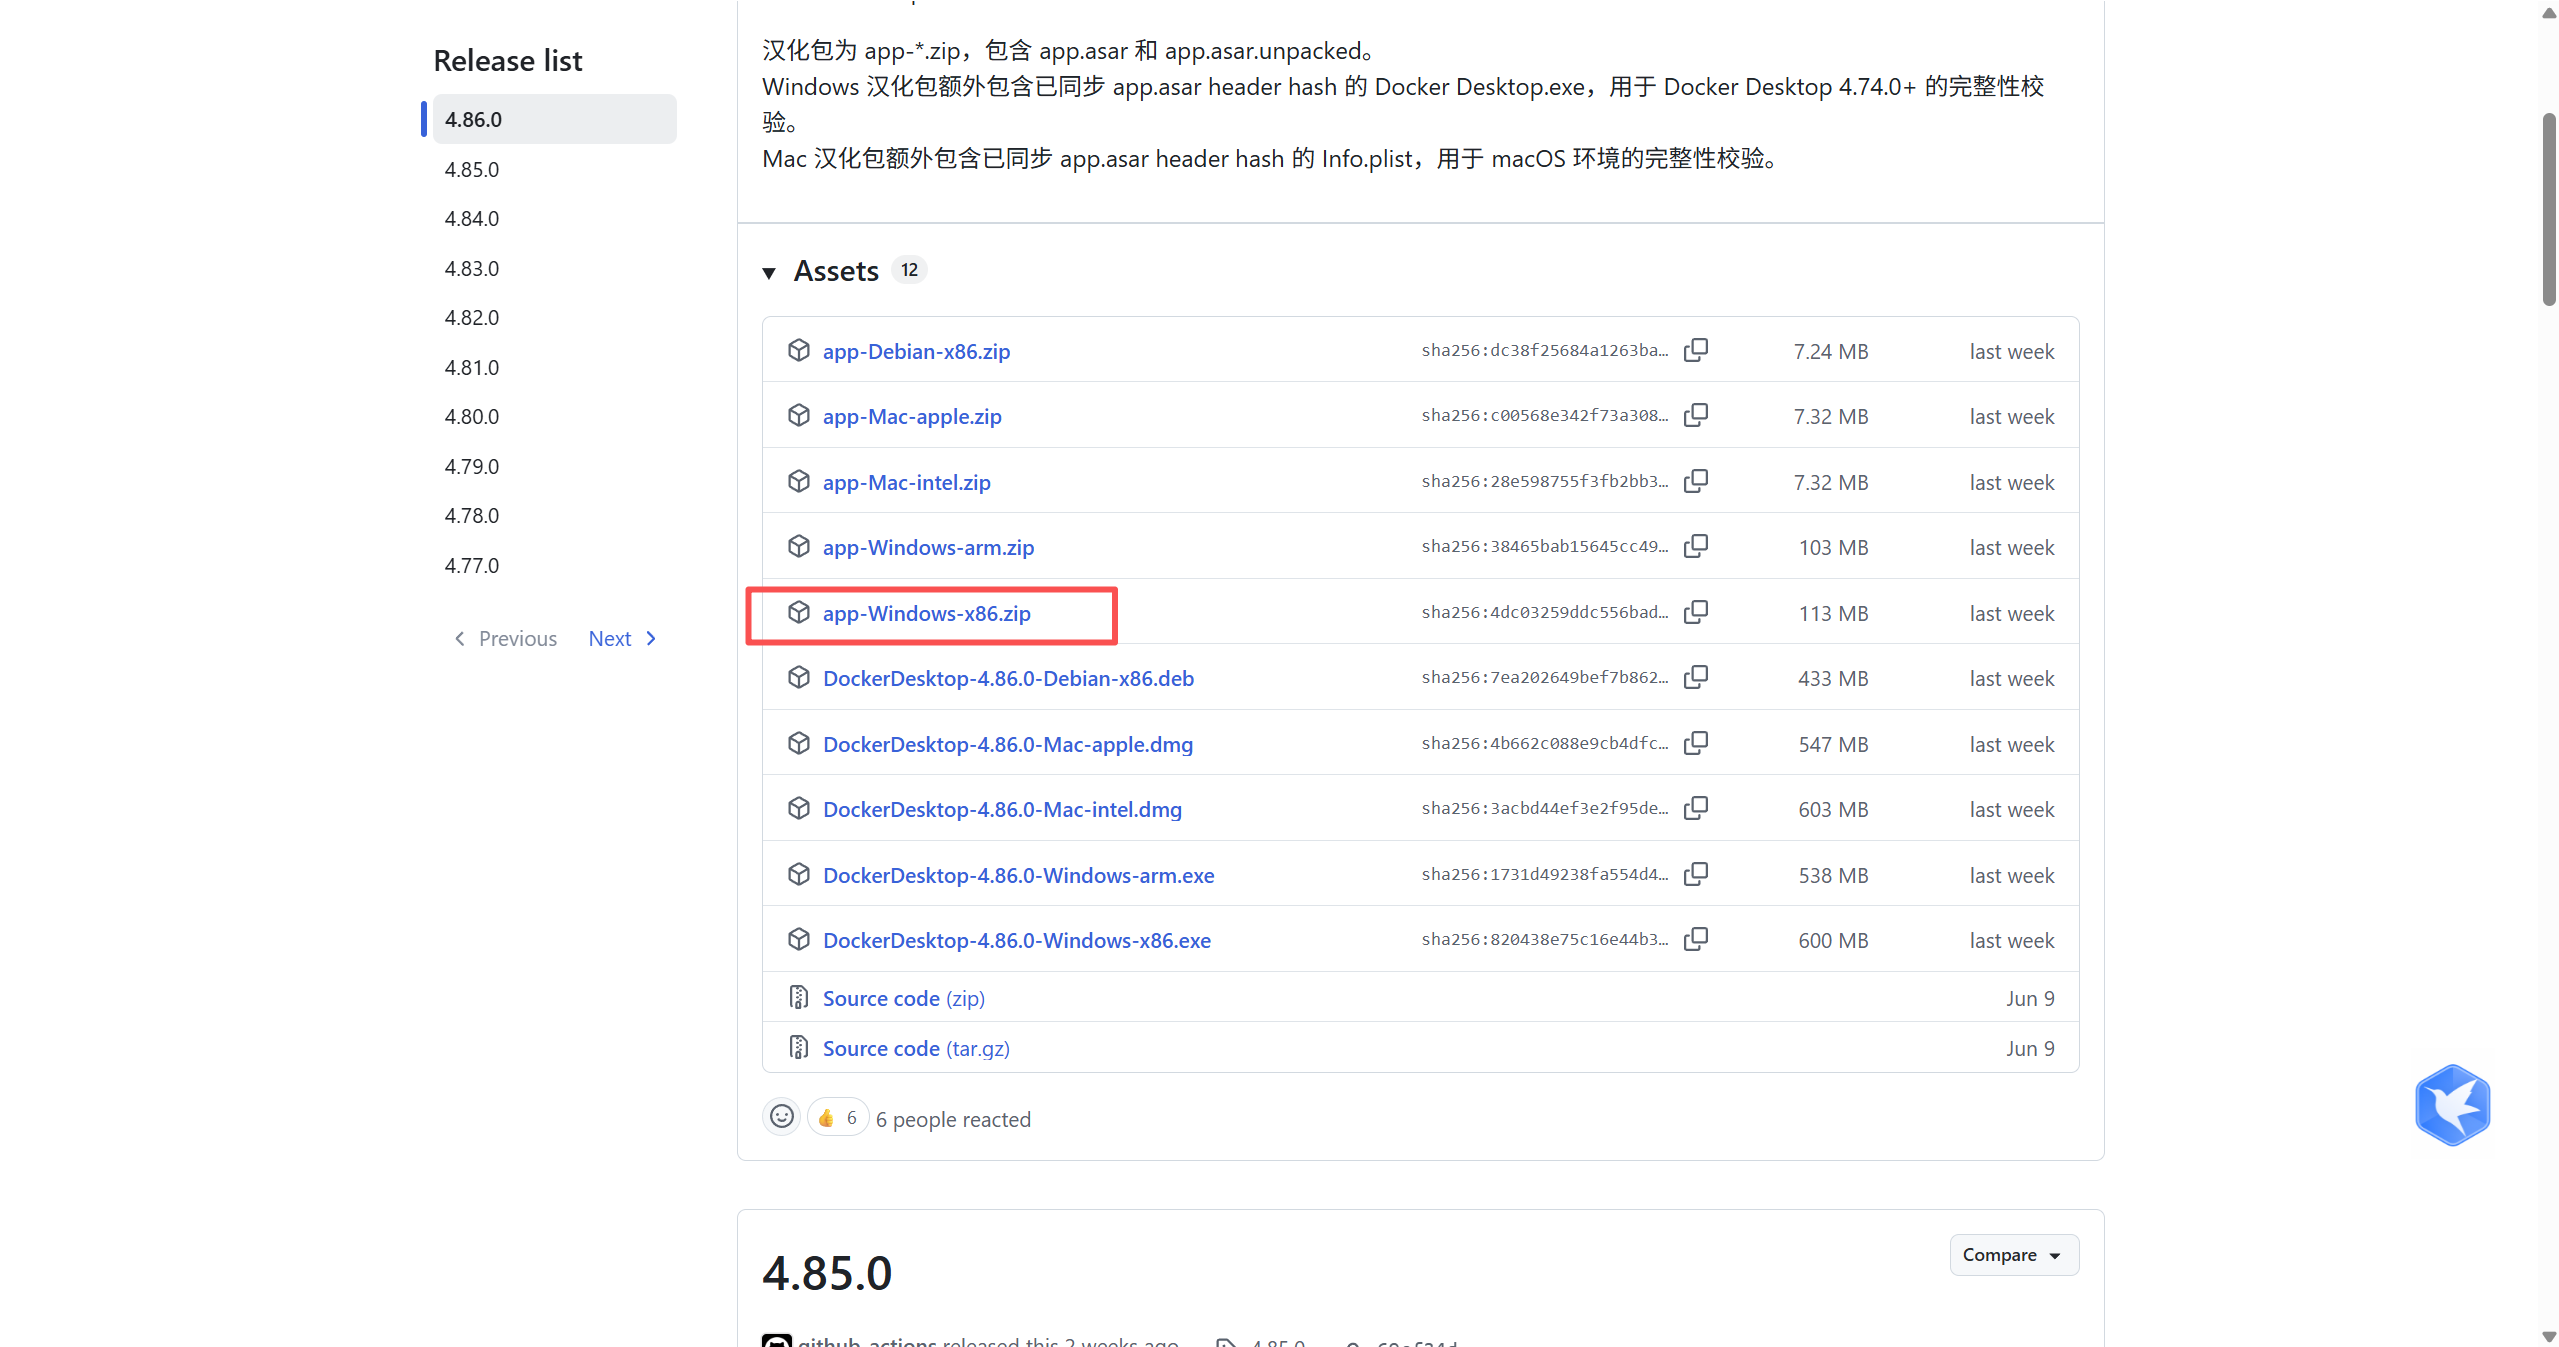
Task: Copy sha256 hash for app-Mac-apple.zip
Action: 1696,415
